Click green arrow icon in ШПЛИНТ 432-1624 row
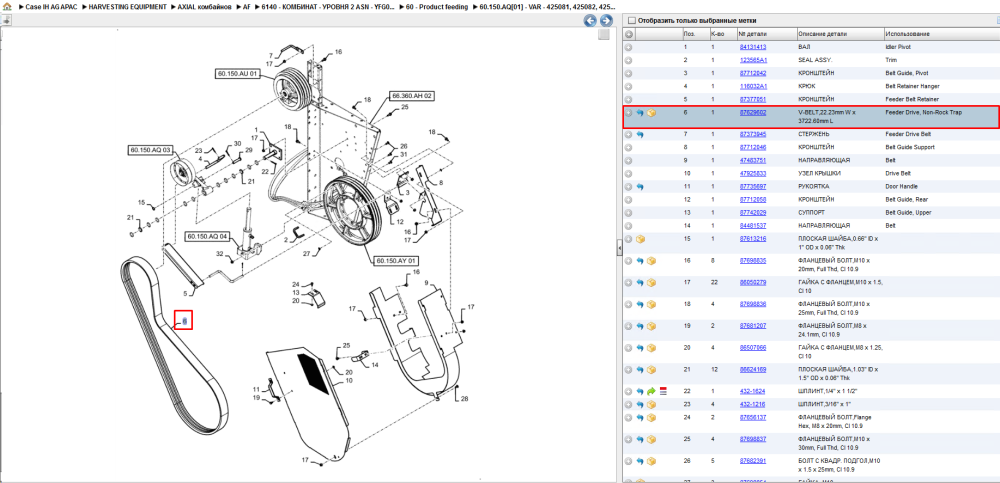This screenshot has height=483, width=1000. [x=651, y=391]
